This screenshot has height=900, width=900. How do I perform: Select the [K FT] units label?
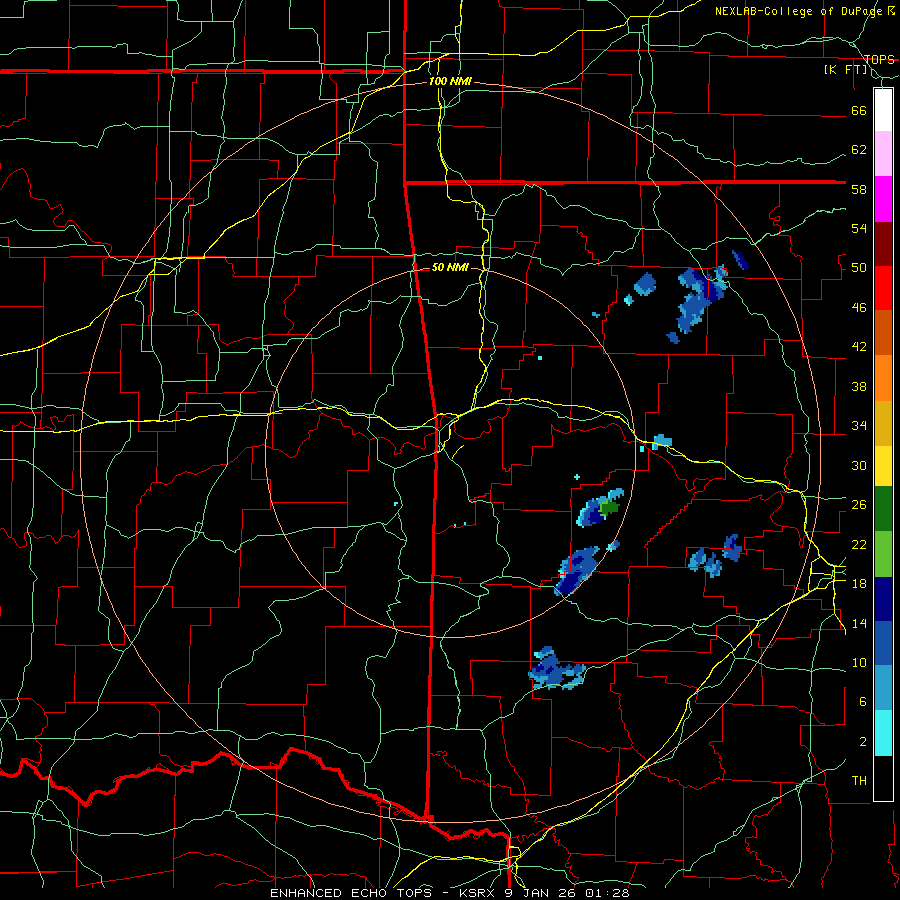(845, 70)
